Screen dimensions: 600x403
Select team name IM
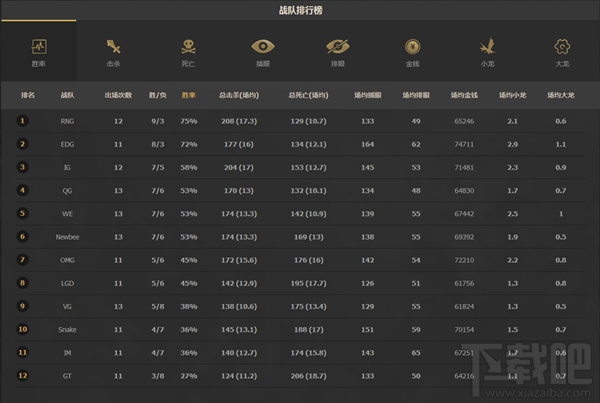coord(67,353)
